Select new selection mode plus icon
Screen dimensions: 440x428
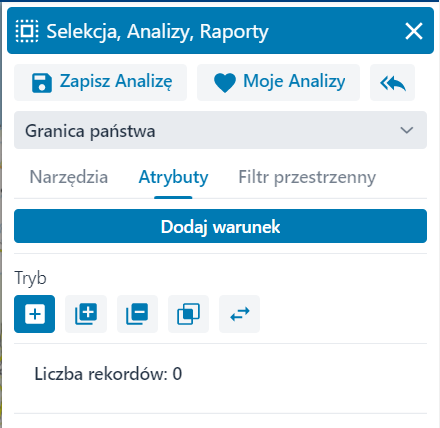35,314
